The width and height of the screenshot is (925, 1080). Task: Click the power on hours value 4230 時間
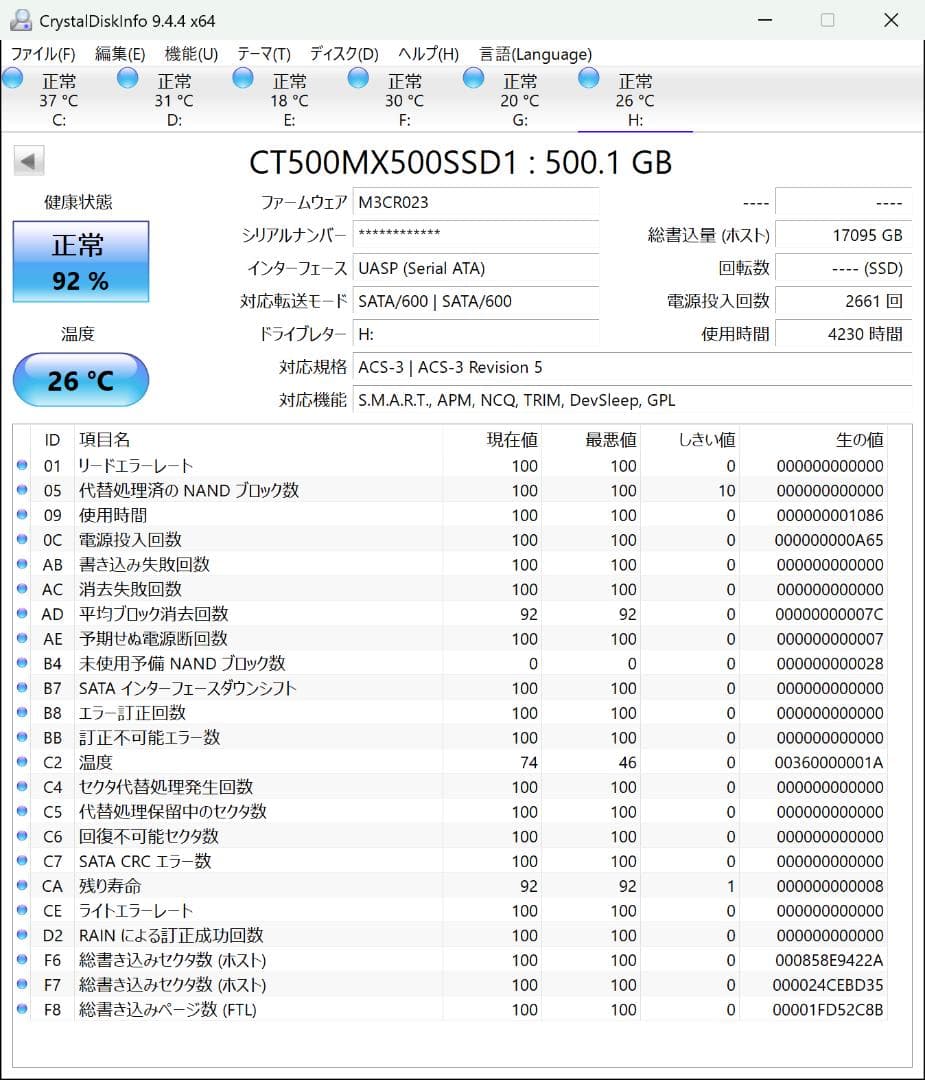pyautogui.click(x=844, y=334)
